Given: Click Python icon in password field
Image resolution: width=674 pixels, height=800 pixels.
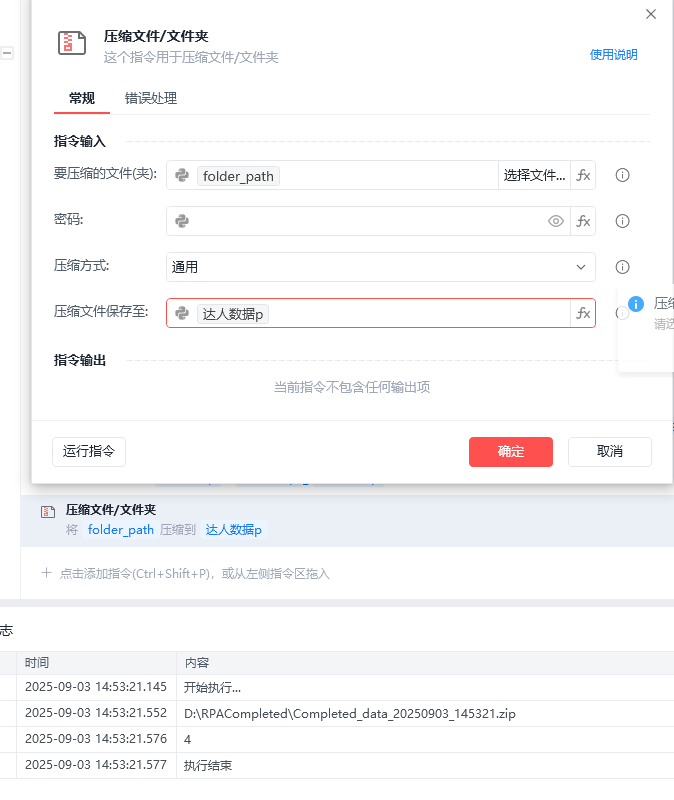Looking at the screenshot, I should coord(182,221).
